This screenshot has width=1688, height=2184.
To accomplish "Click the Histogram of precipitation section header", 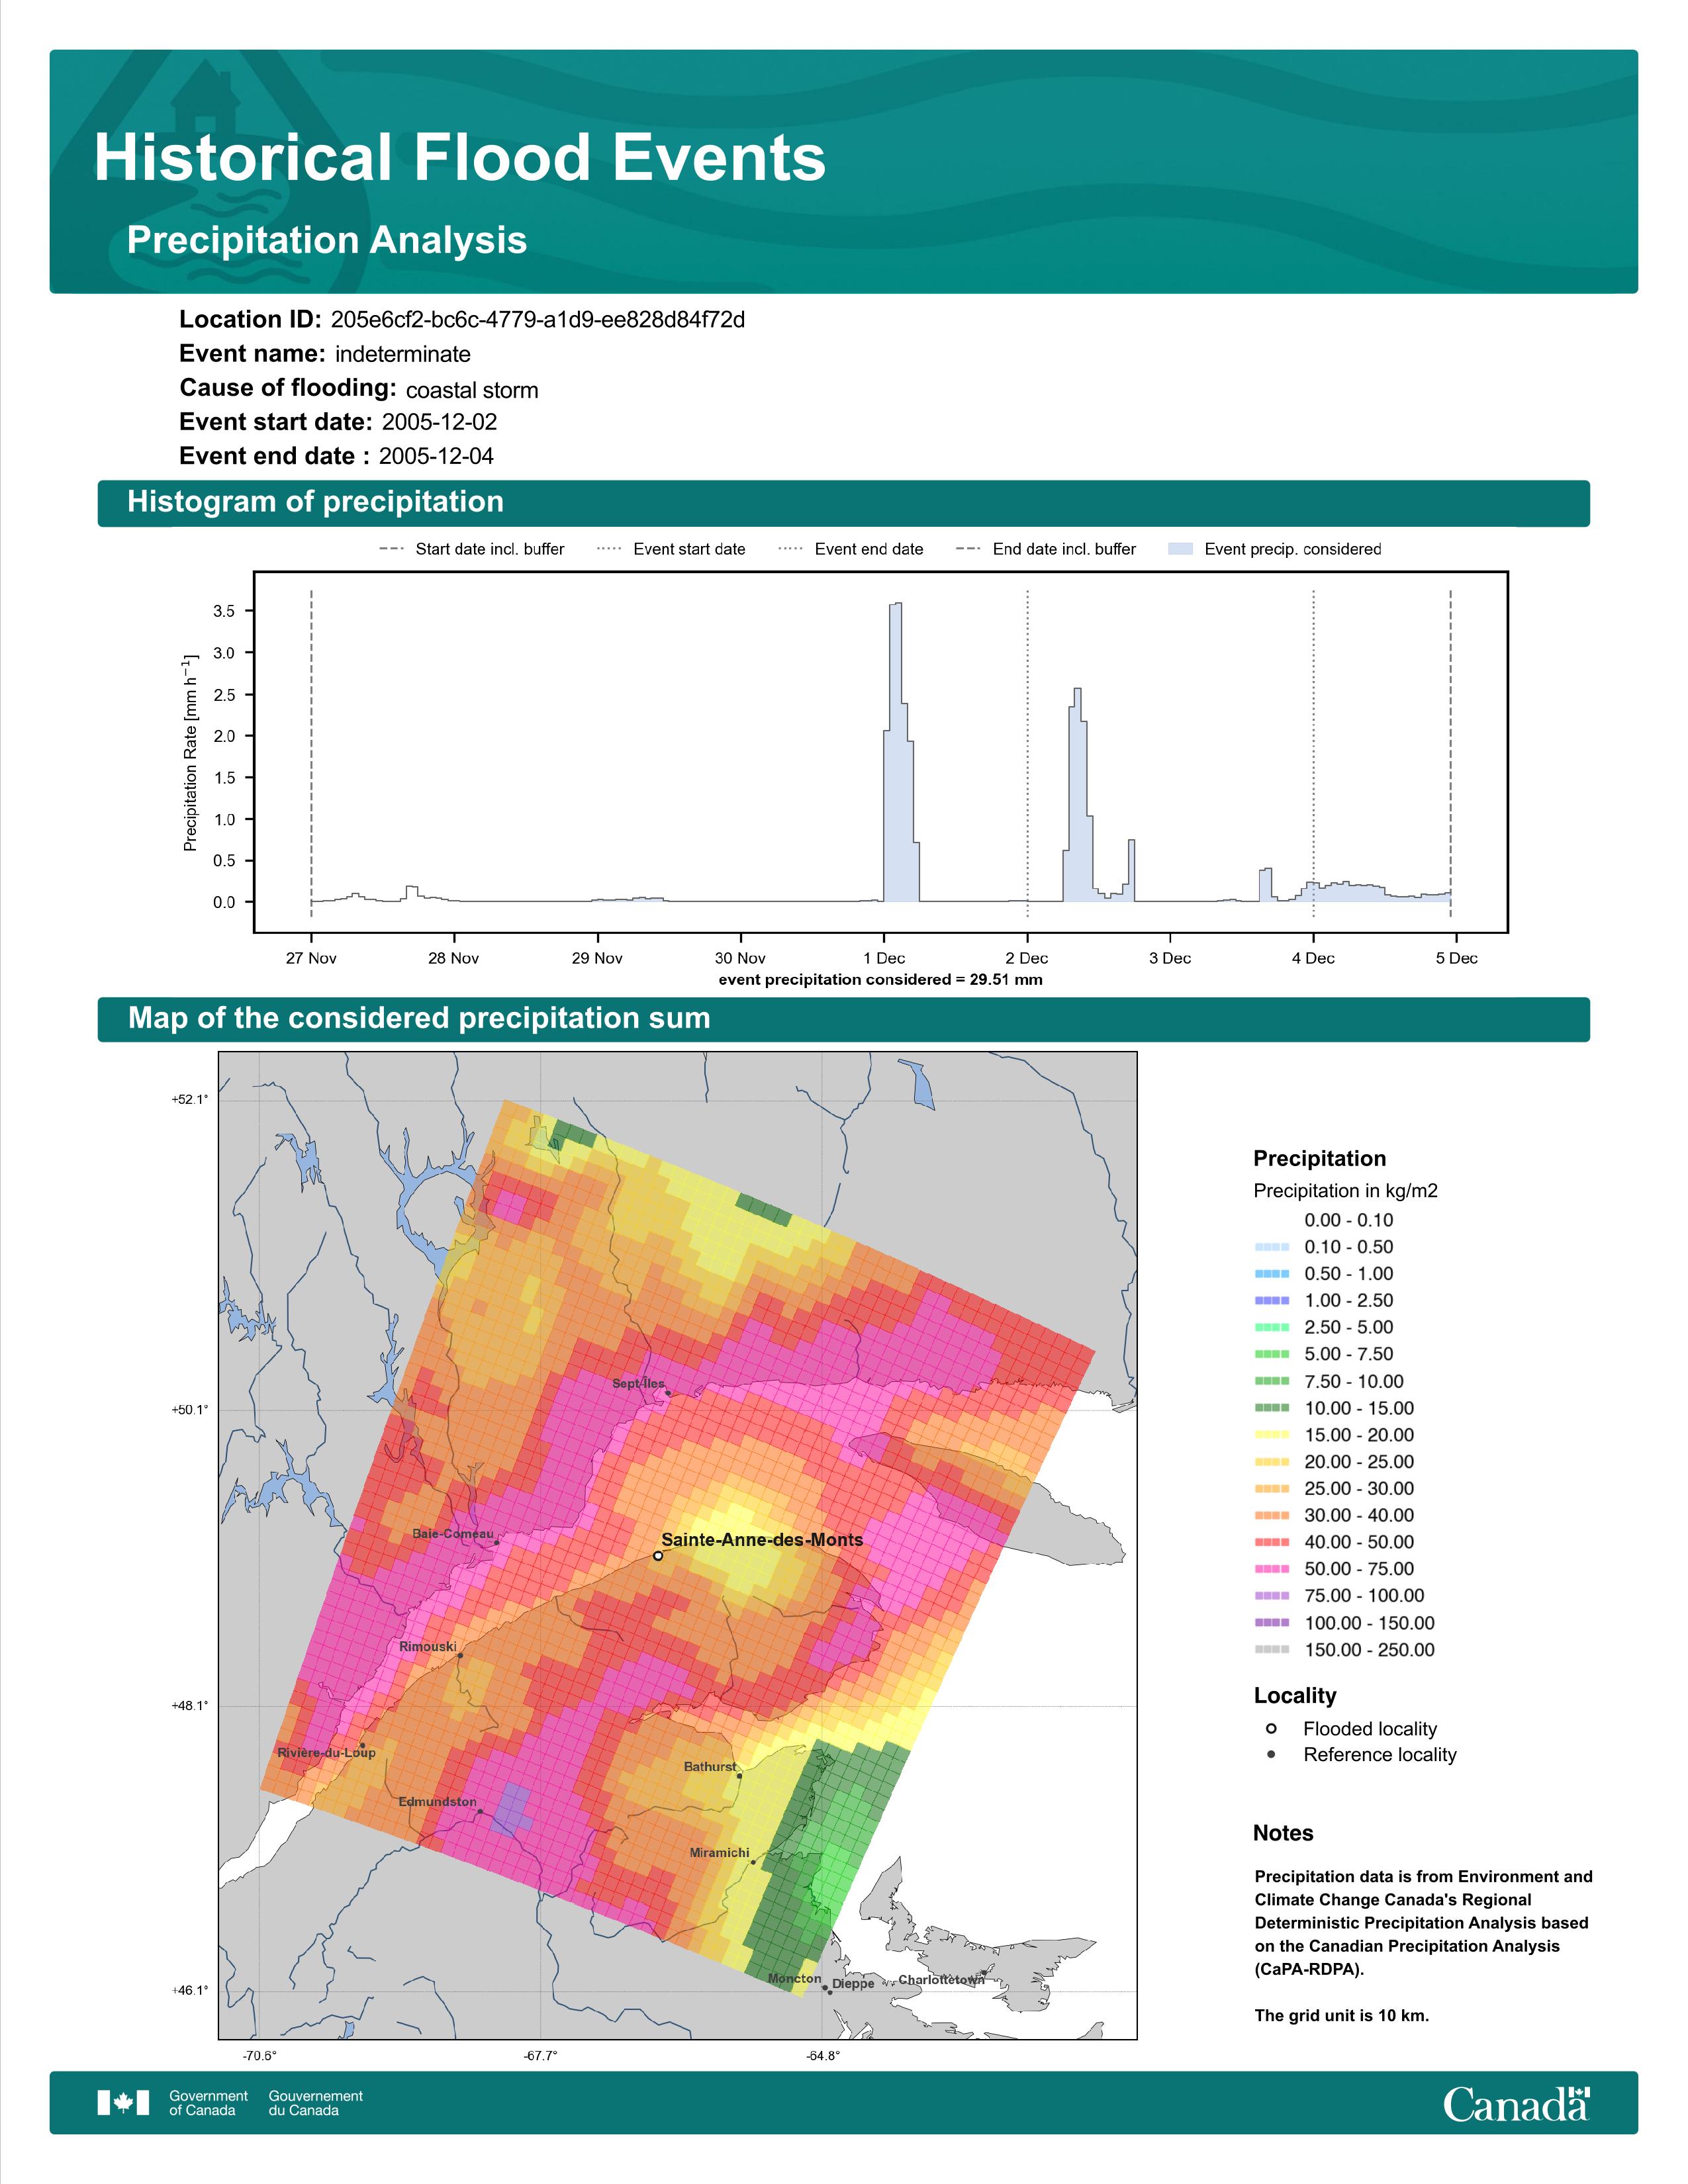I will tap(844, 502).
